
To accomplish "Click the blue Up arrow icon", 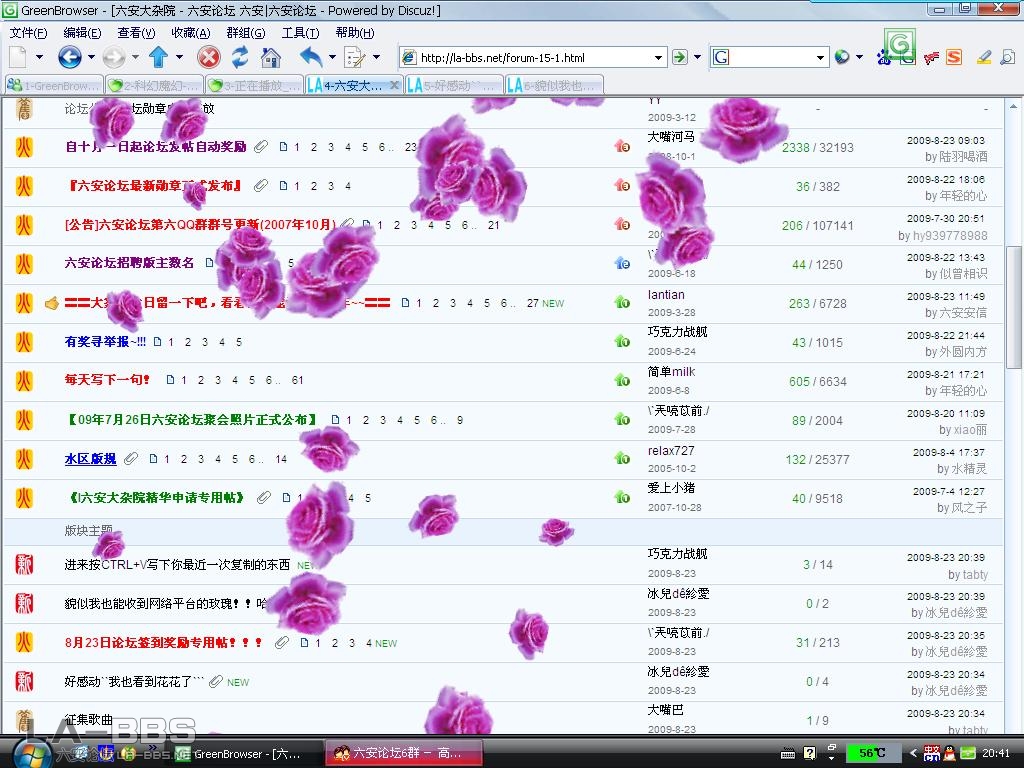I will (x=158, y=57).
